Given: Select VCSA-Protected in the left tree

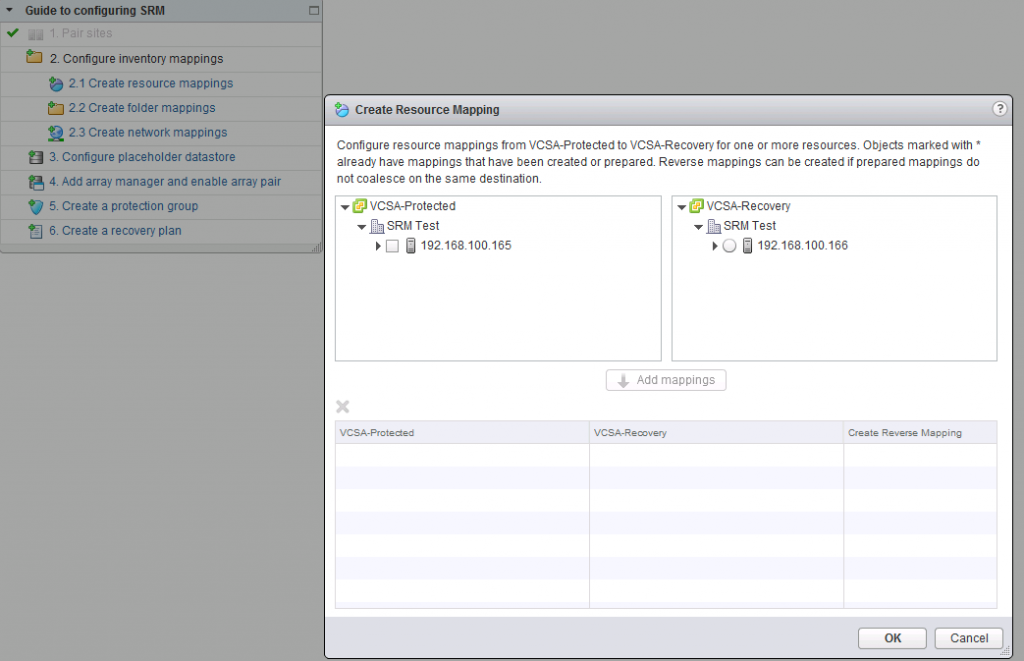Looking at the screenshot, I should click(413, 206).
